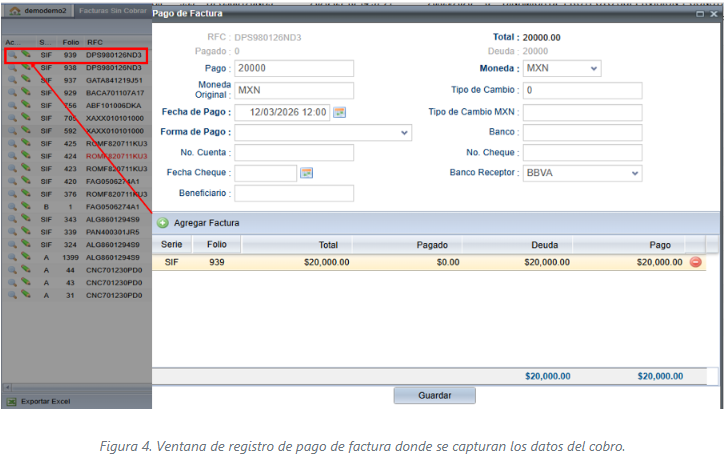Image resolution: width=728 pixels, height=455 pixels.
Task: Click the green payment icon for folio 938
Action: tap(25, 67)
